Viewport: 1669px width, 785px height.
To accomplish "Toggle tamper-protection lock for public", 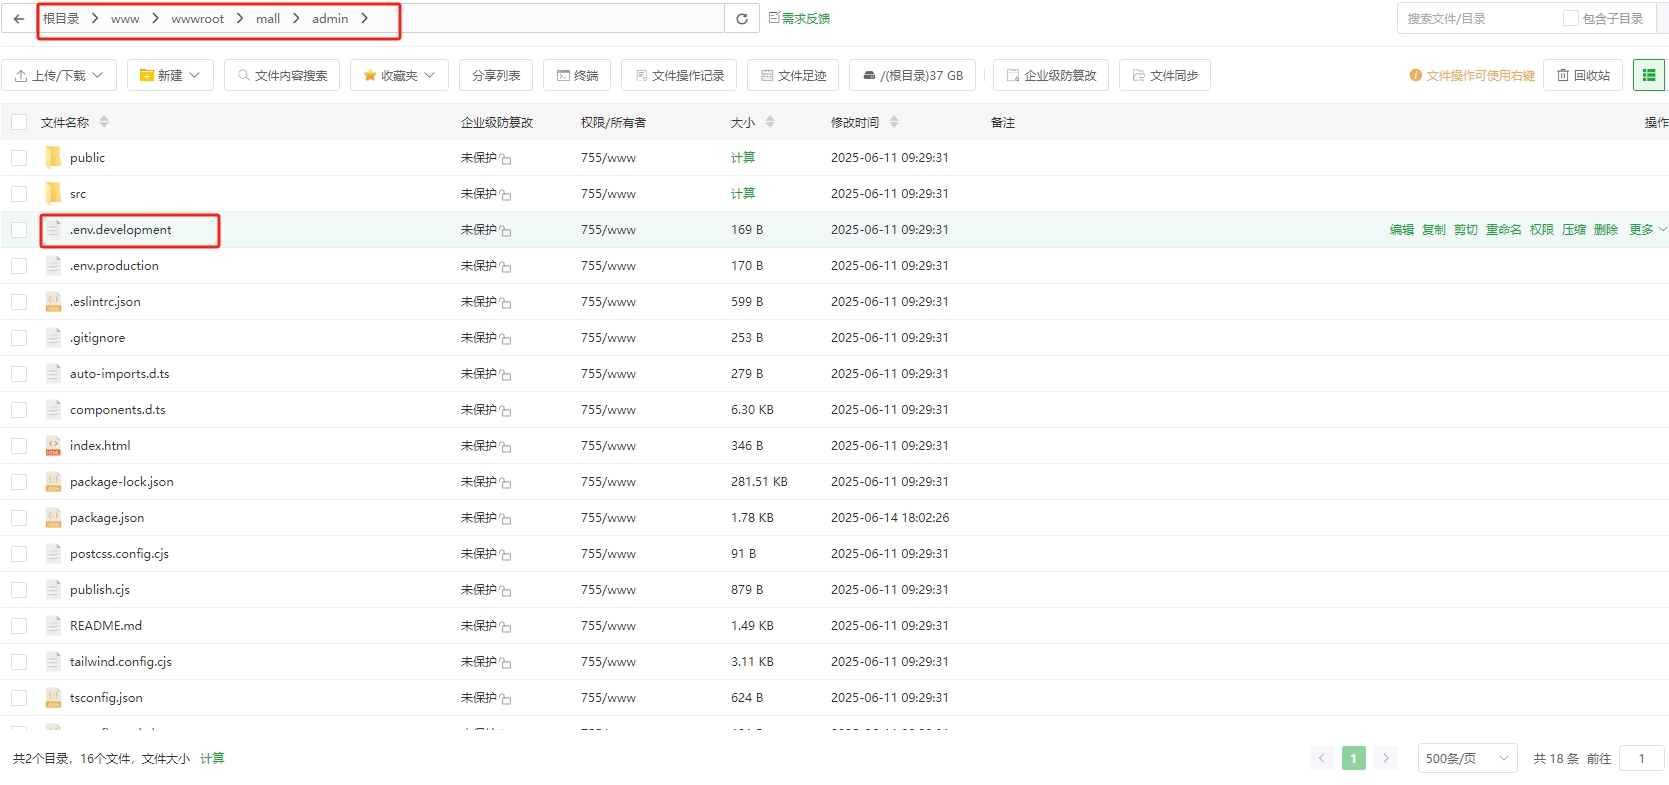I will (506, 159).
